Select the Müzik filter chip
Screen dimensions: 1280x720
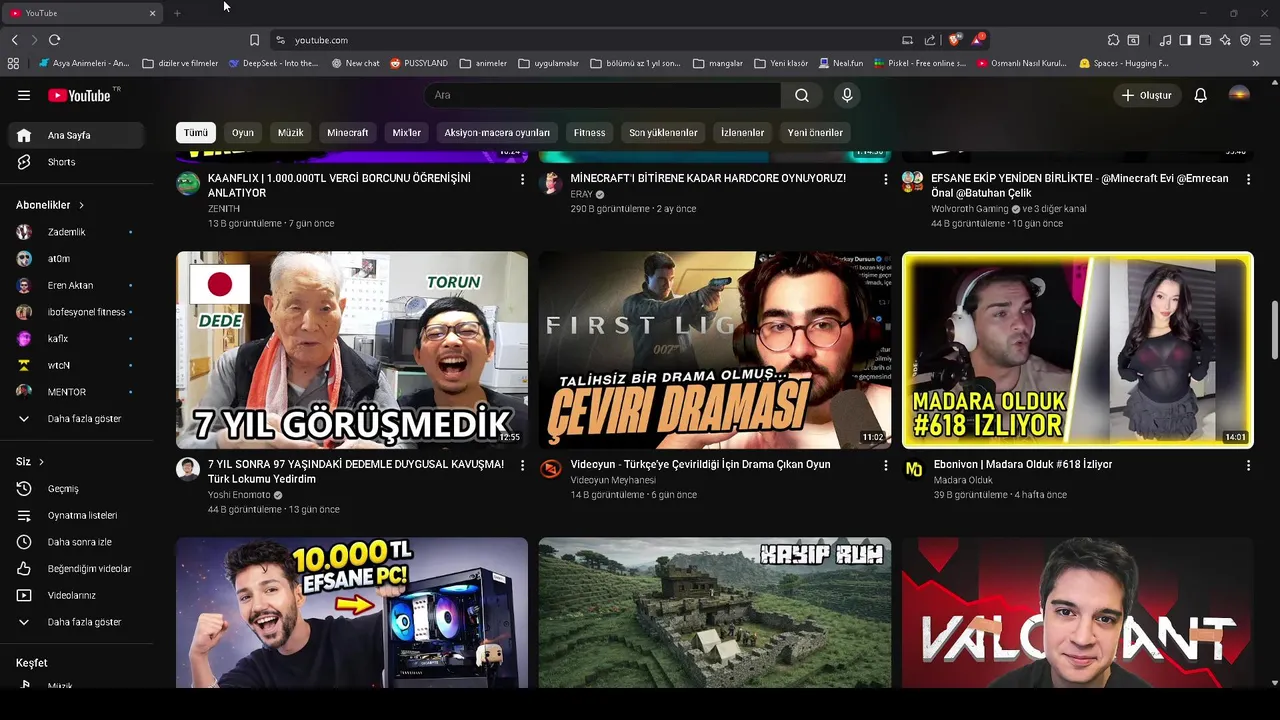[290, 132]
